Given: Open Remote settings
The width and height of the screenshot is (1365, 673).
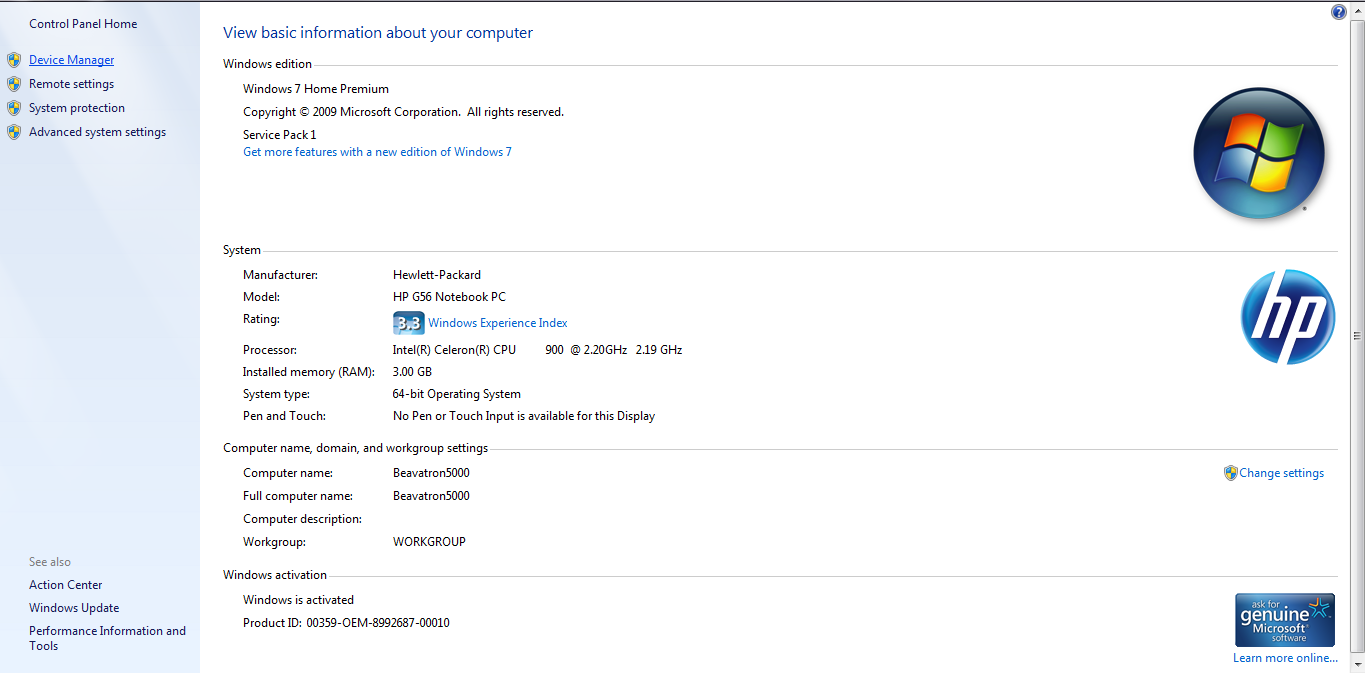Looking at the screenshot, I should tap(71, 84).
